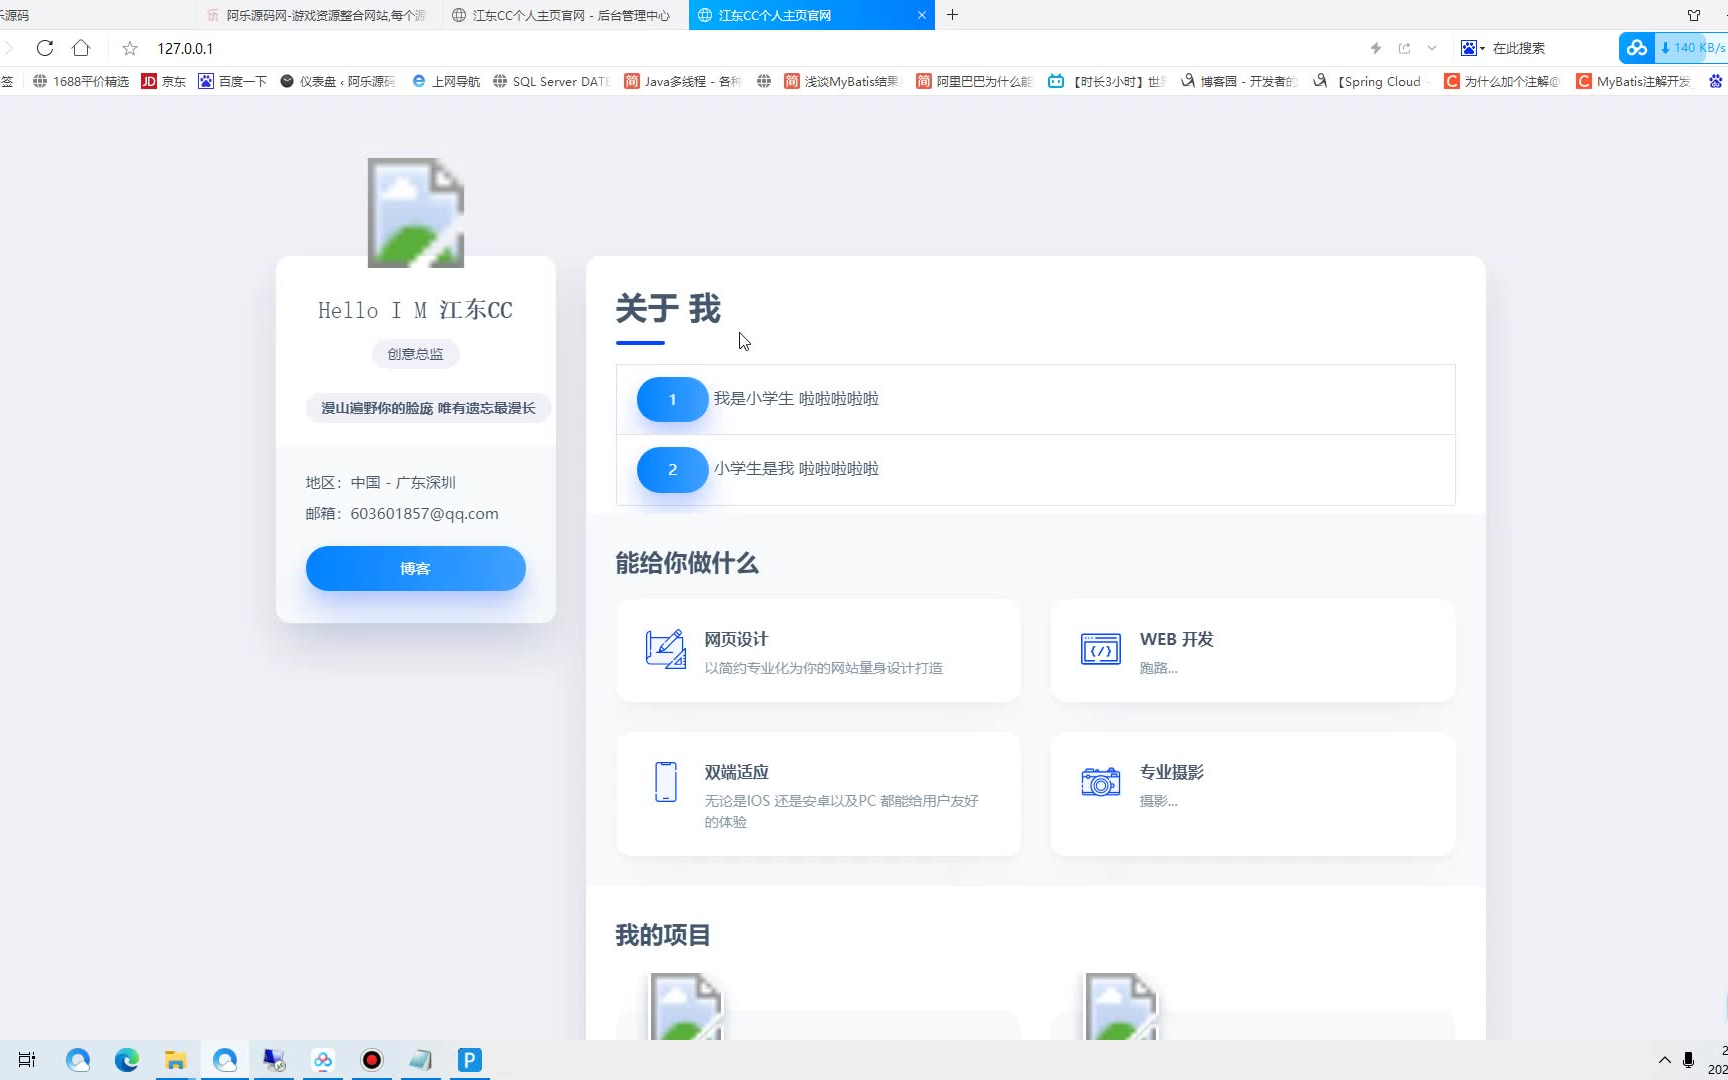Click the first project thumbnail under 我的项目

tap(686, 1006)
